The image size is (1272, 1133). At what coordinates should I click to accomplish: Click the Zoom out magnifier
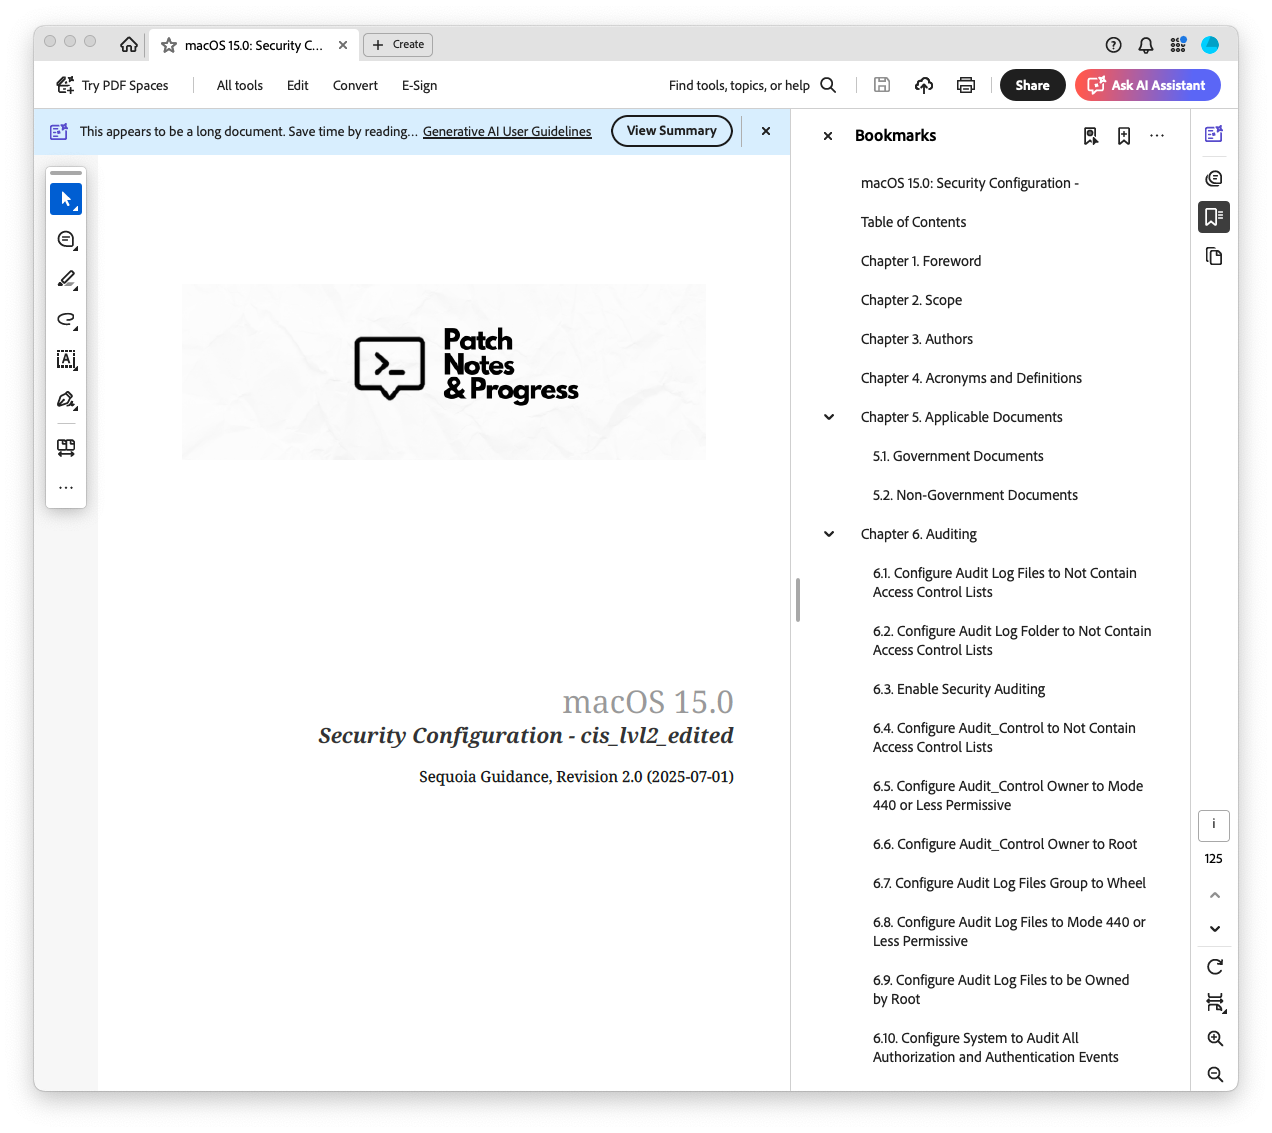point(1215,1074)
